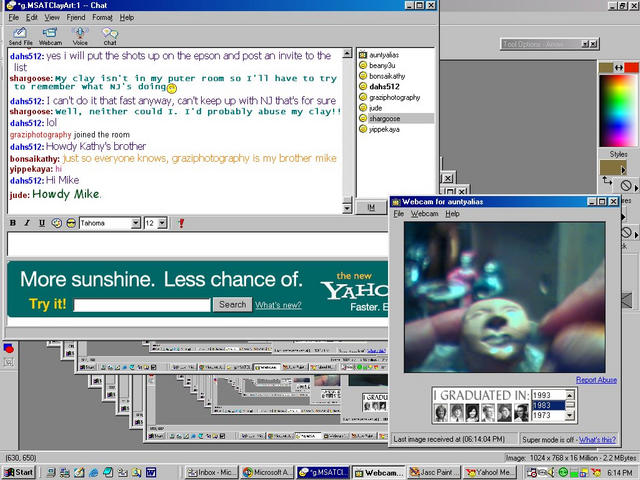Open the Edit menu in chat window
Image resolution: width=640 pixels, height=480 pixels.
(x=31, y=18)
